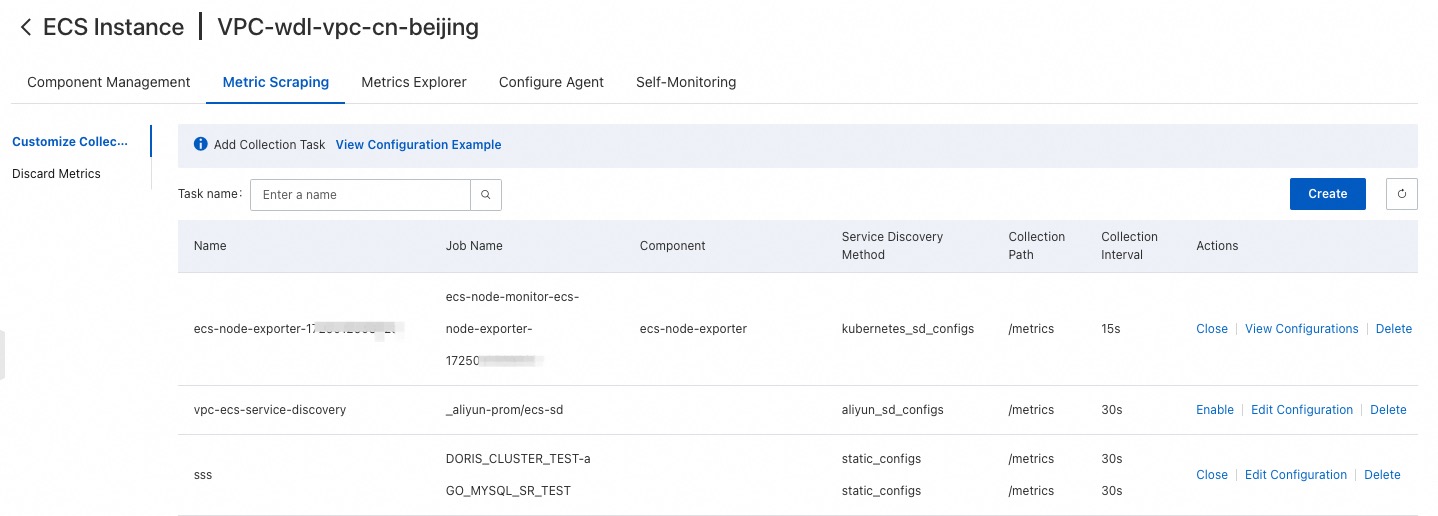Screen dimensions: 1438x516
Task: Close the sss collection task
Action: click(x=1211, y=475)
